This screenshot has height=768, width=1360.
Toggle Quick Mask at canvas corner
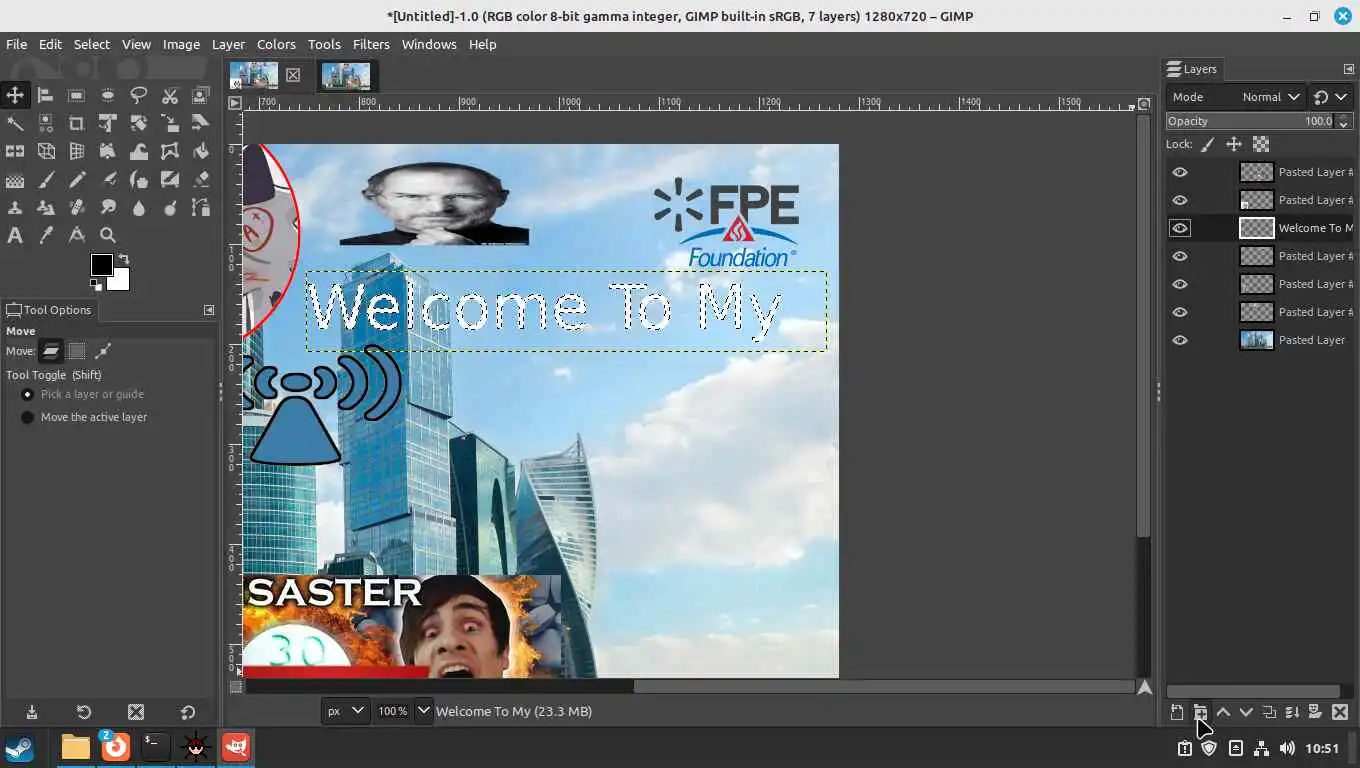click(236, 687)
